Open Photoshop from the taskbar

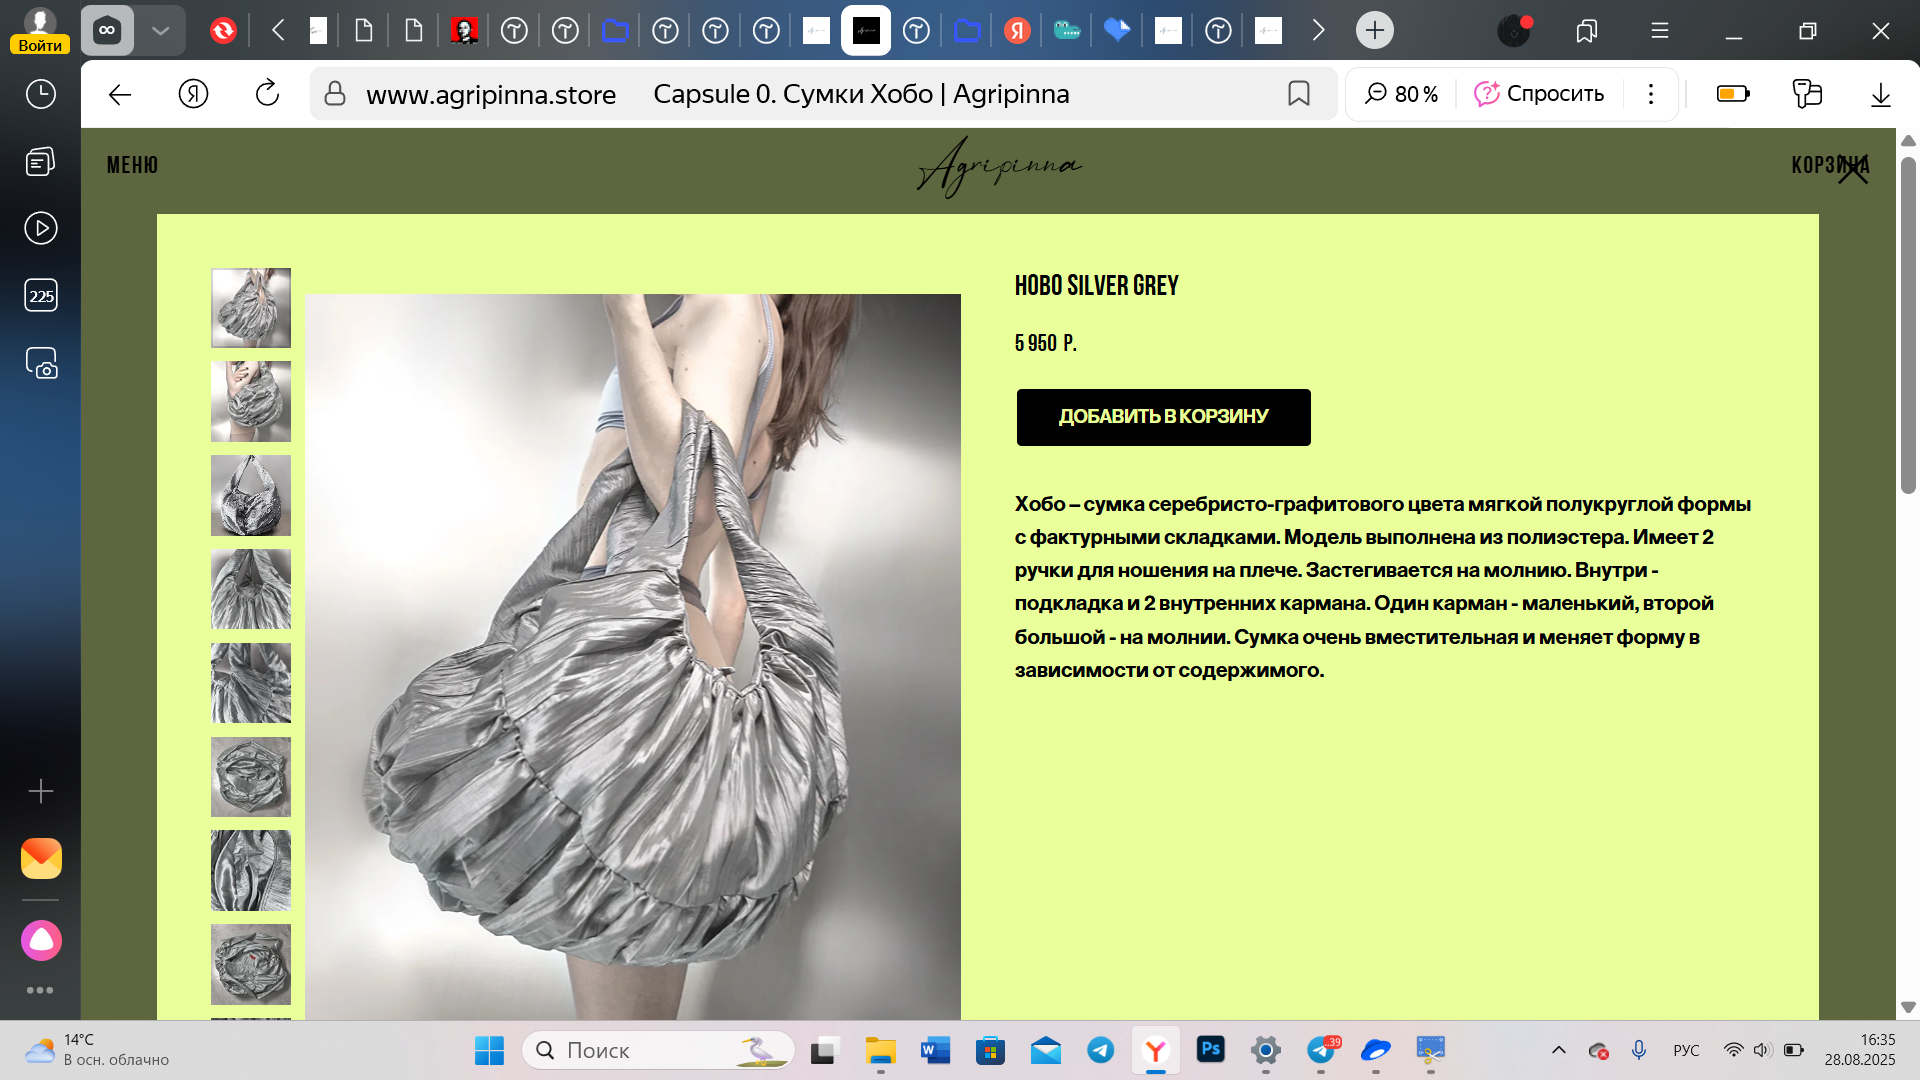point(1210,1049)
